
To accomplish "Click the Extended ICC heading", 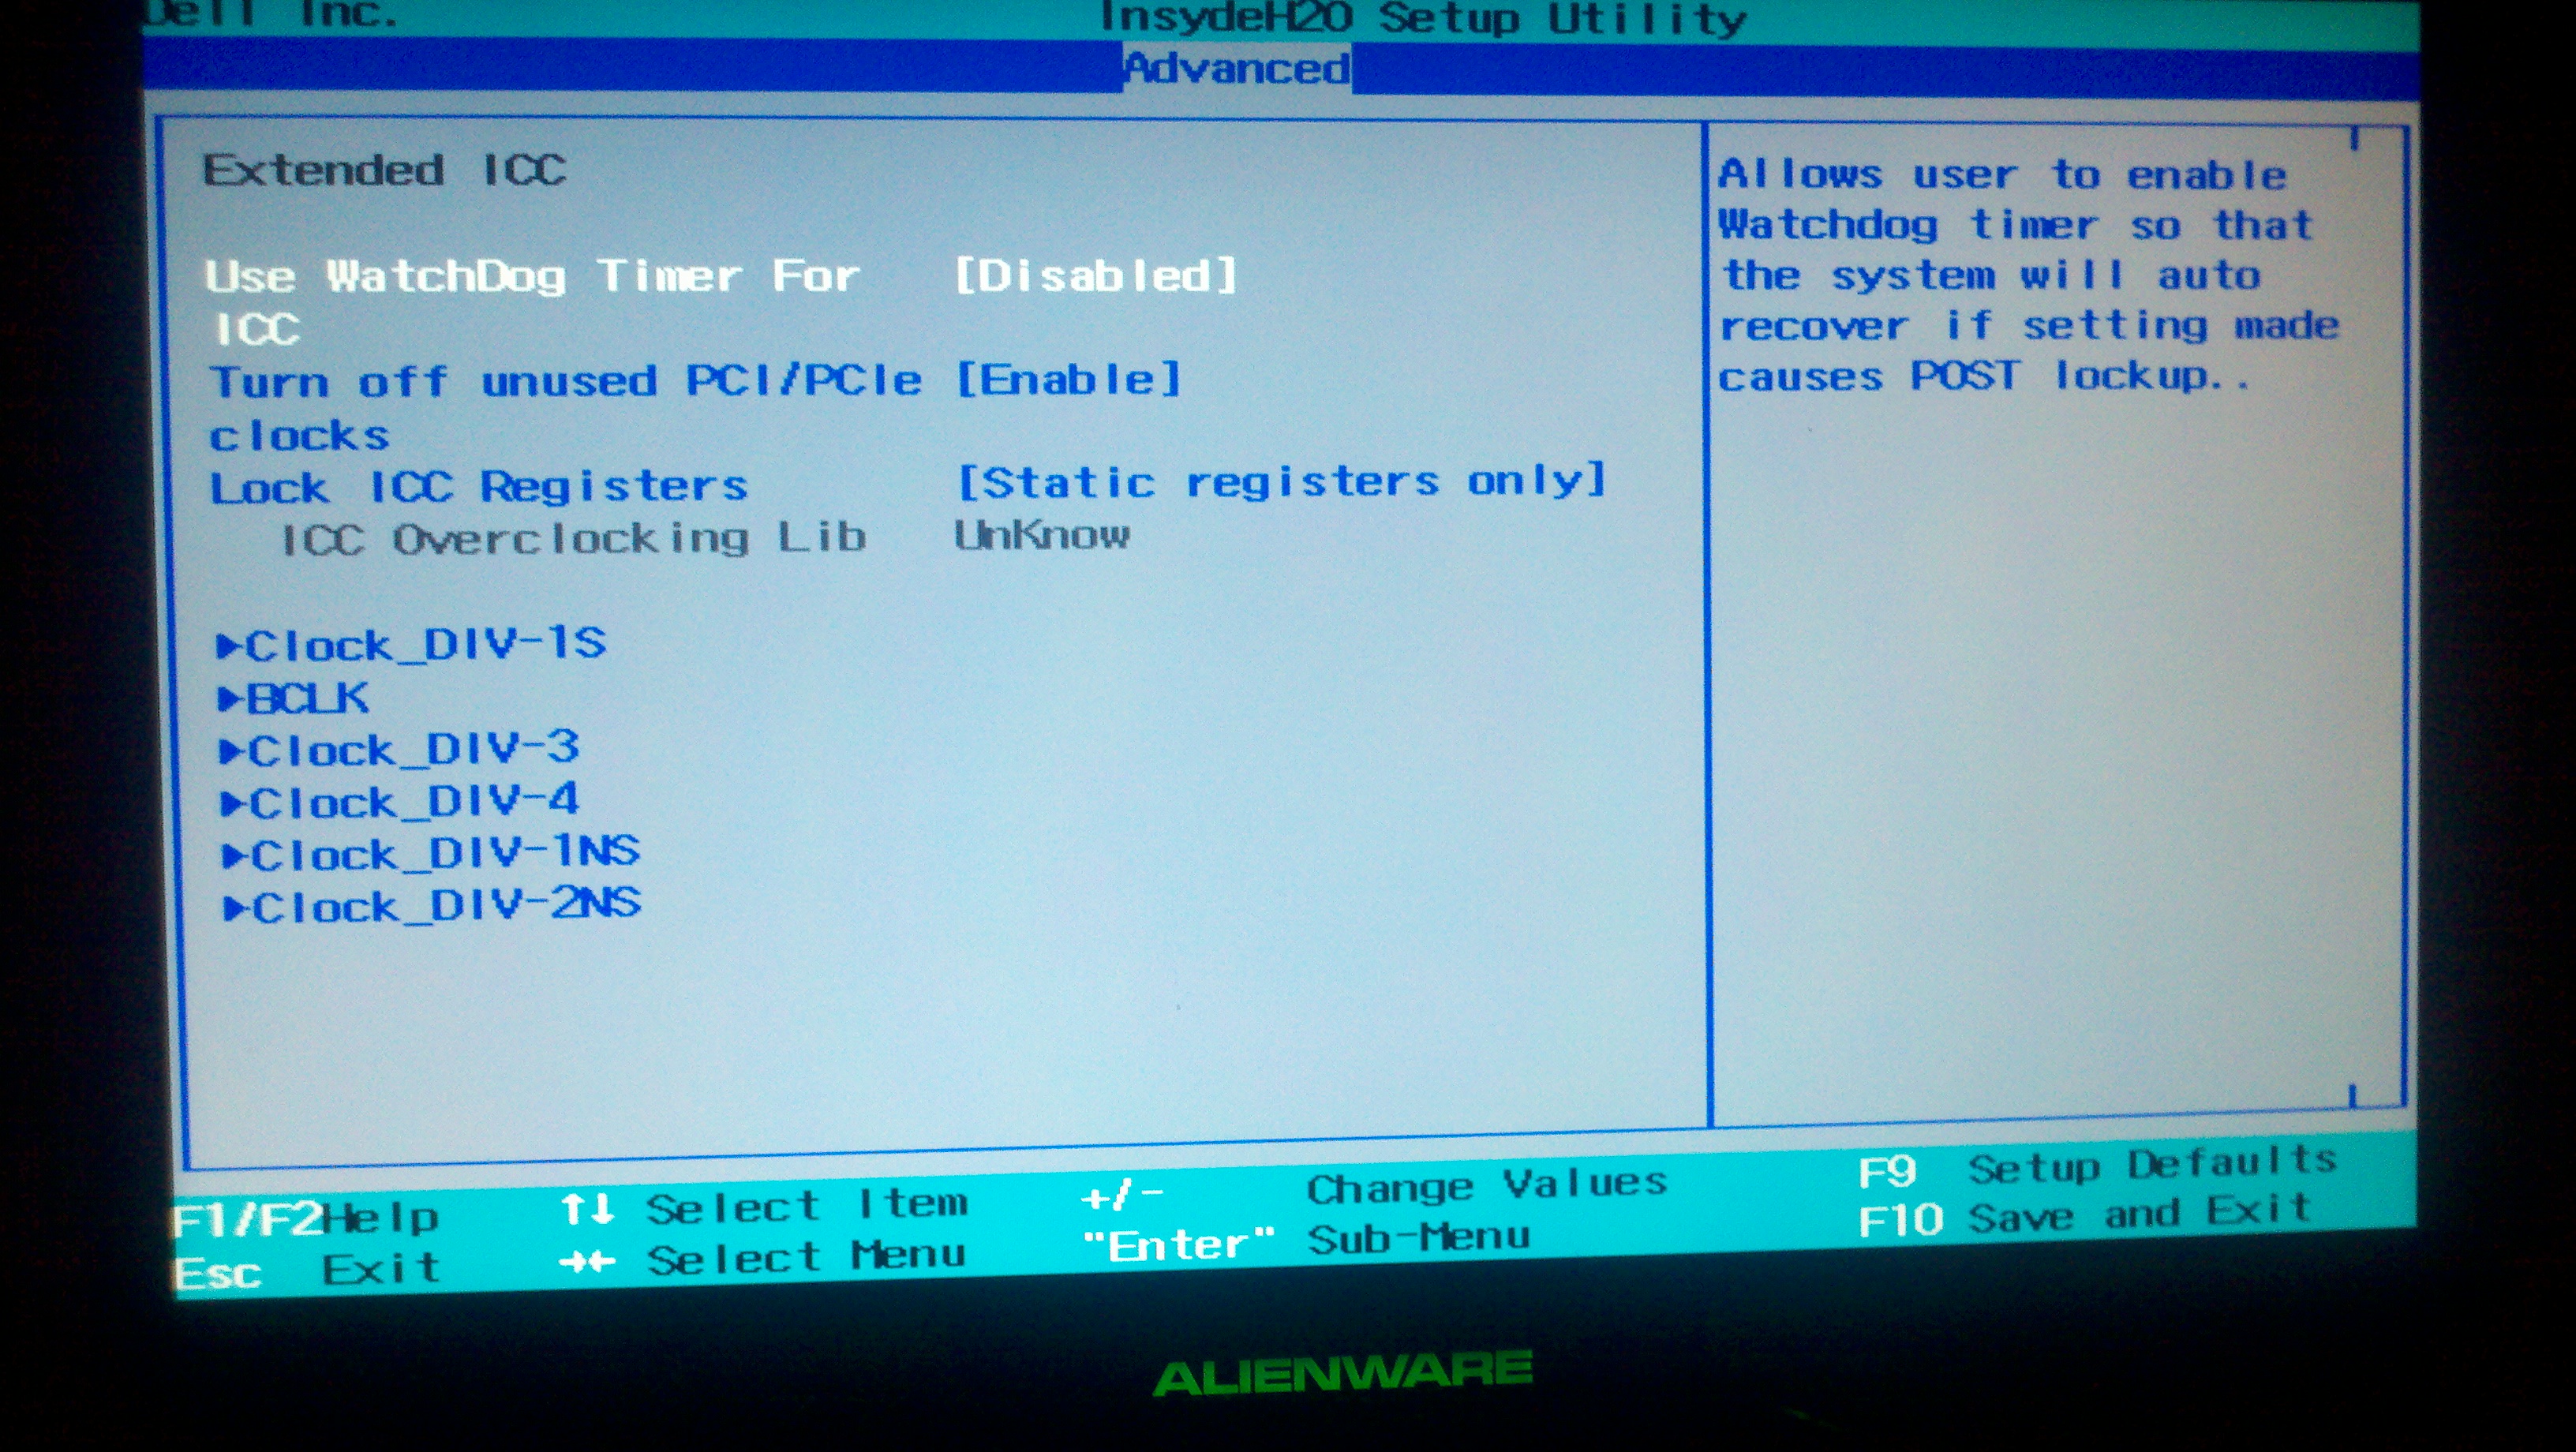I will [x=385, y=170].
